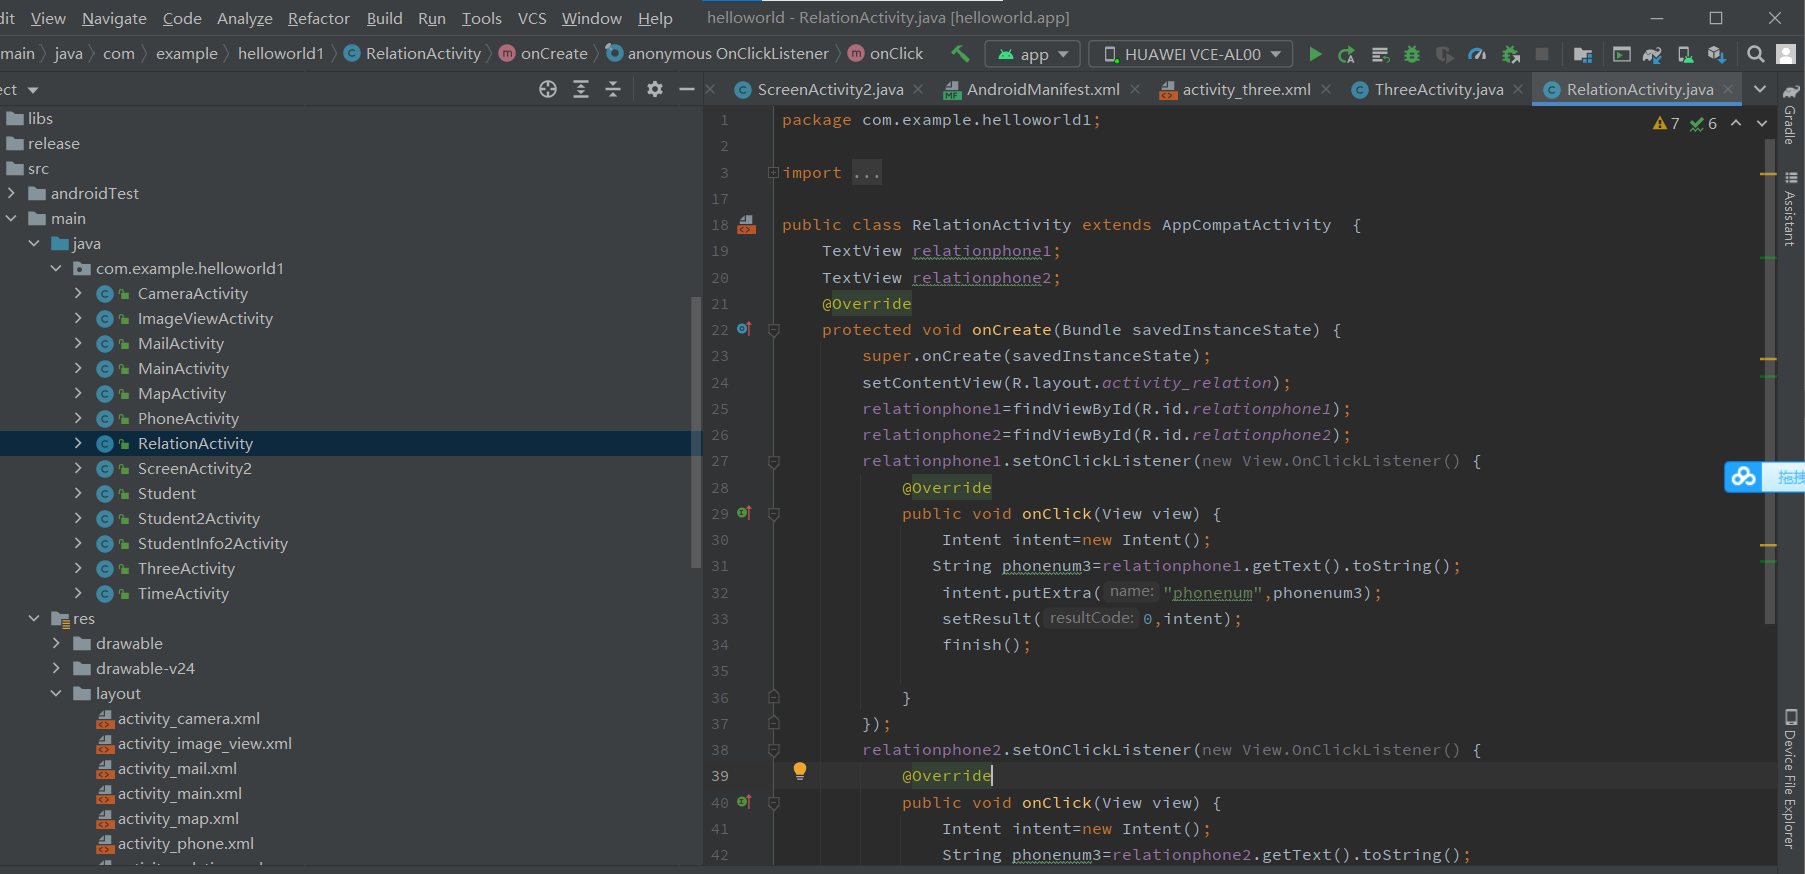The height and width of the screenshot is (874, 1805).
Task: Click the onCreate breadcrumb
Action: click(543, 53)
